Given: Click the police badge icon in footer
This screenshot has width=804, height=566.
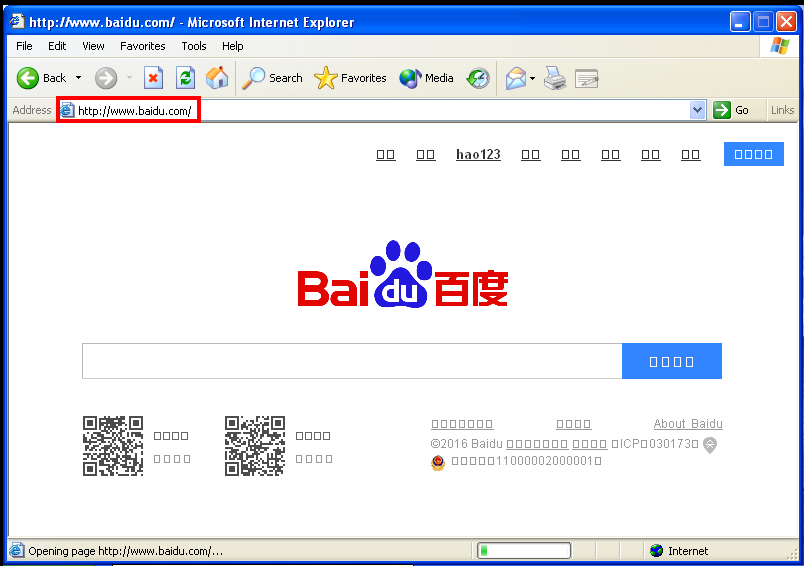Looking at the screenshot, I should 438,462.
